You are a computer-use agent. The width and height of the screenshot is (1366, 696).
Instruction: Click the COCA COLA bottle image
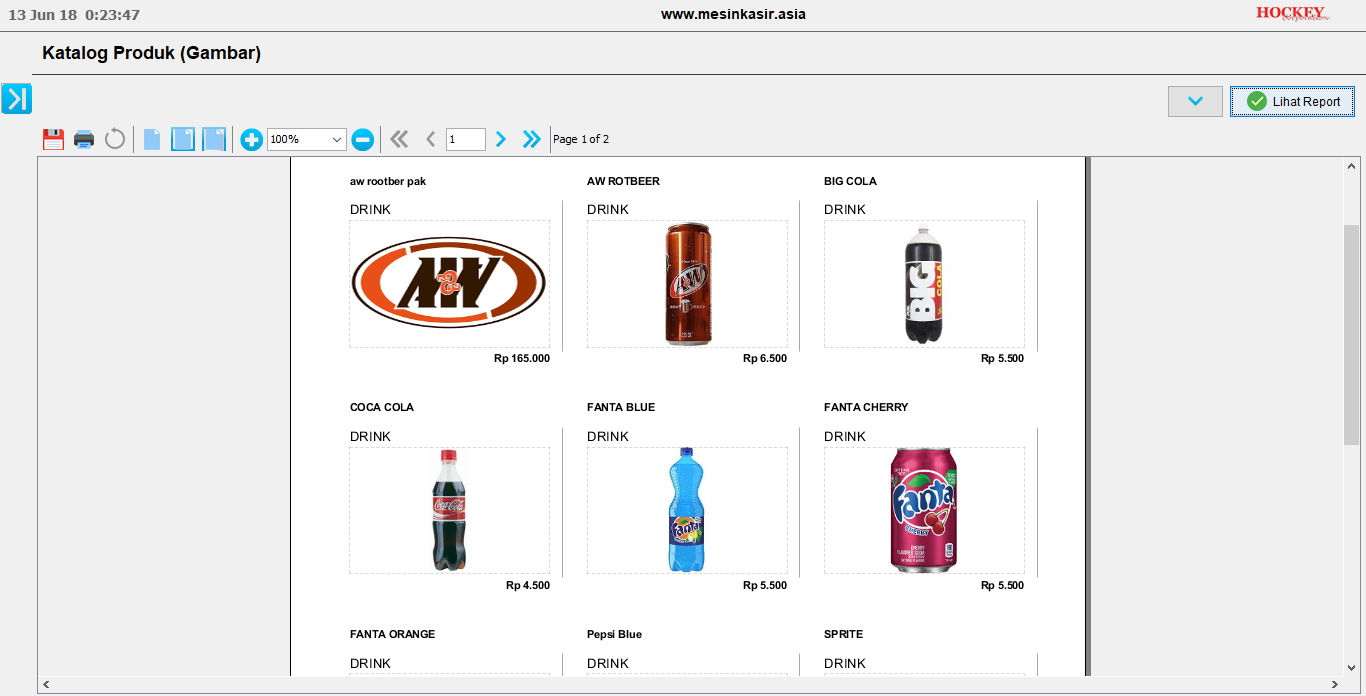point(450,510)
